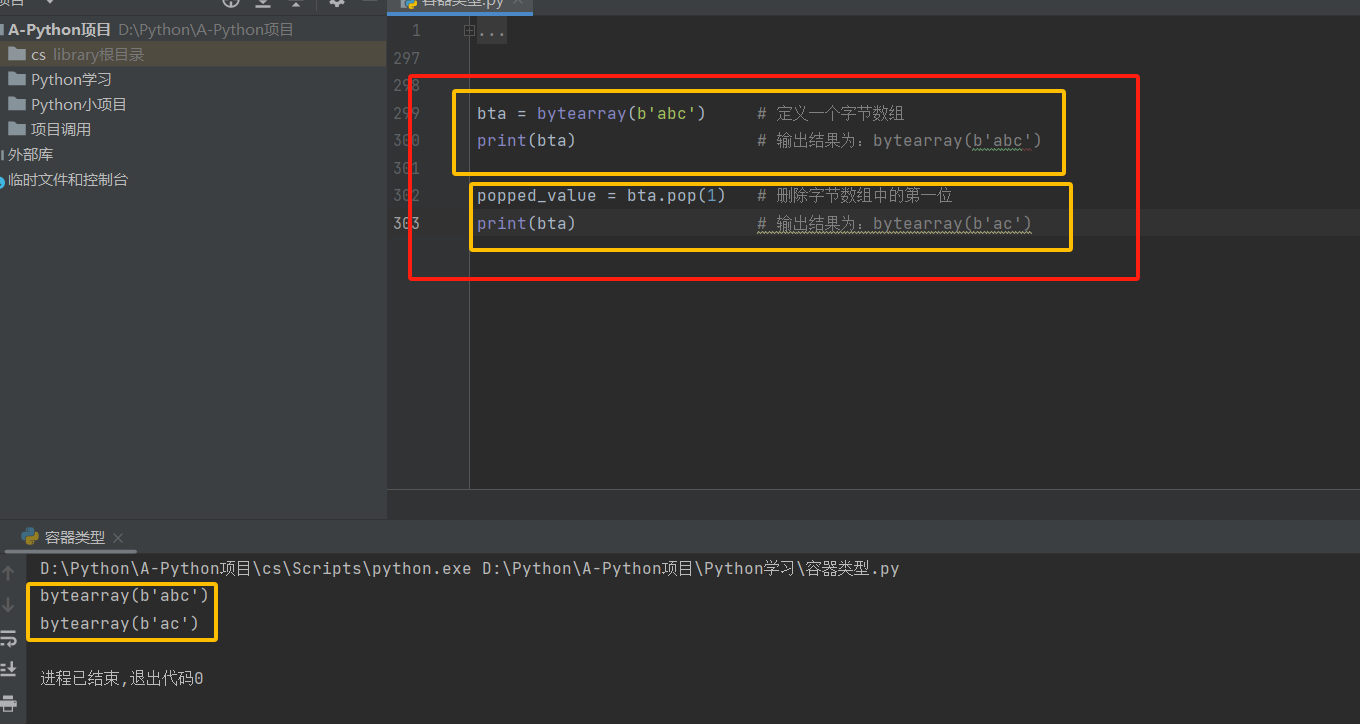1360x724 pixels.
Task: Click the down arrow in run console
Action: click(9, 605)
